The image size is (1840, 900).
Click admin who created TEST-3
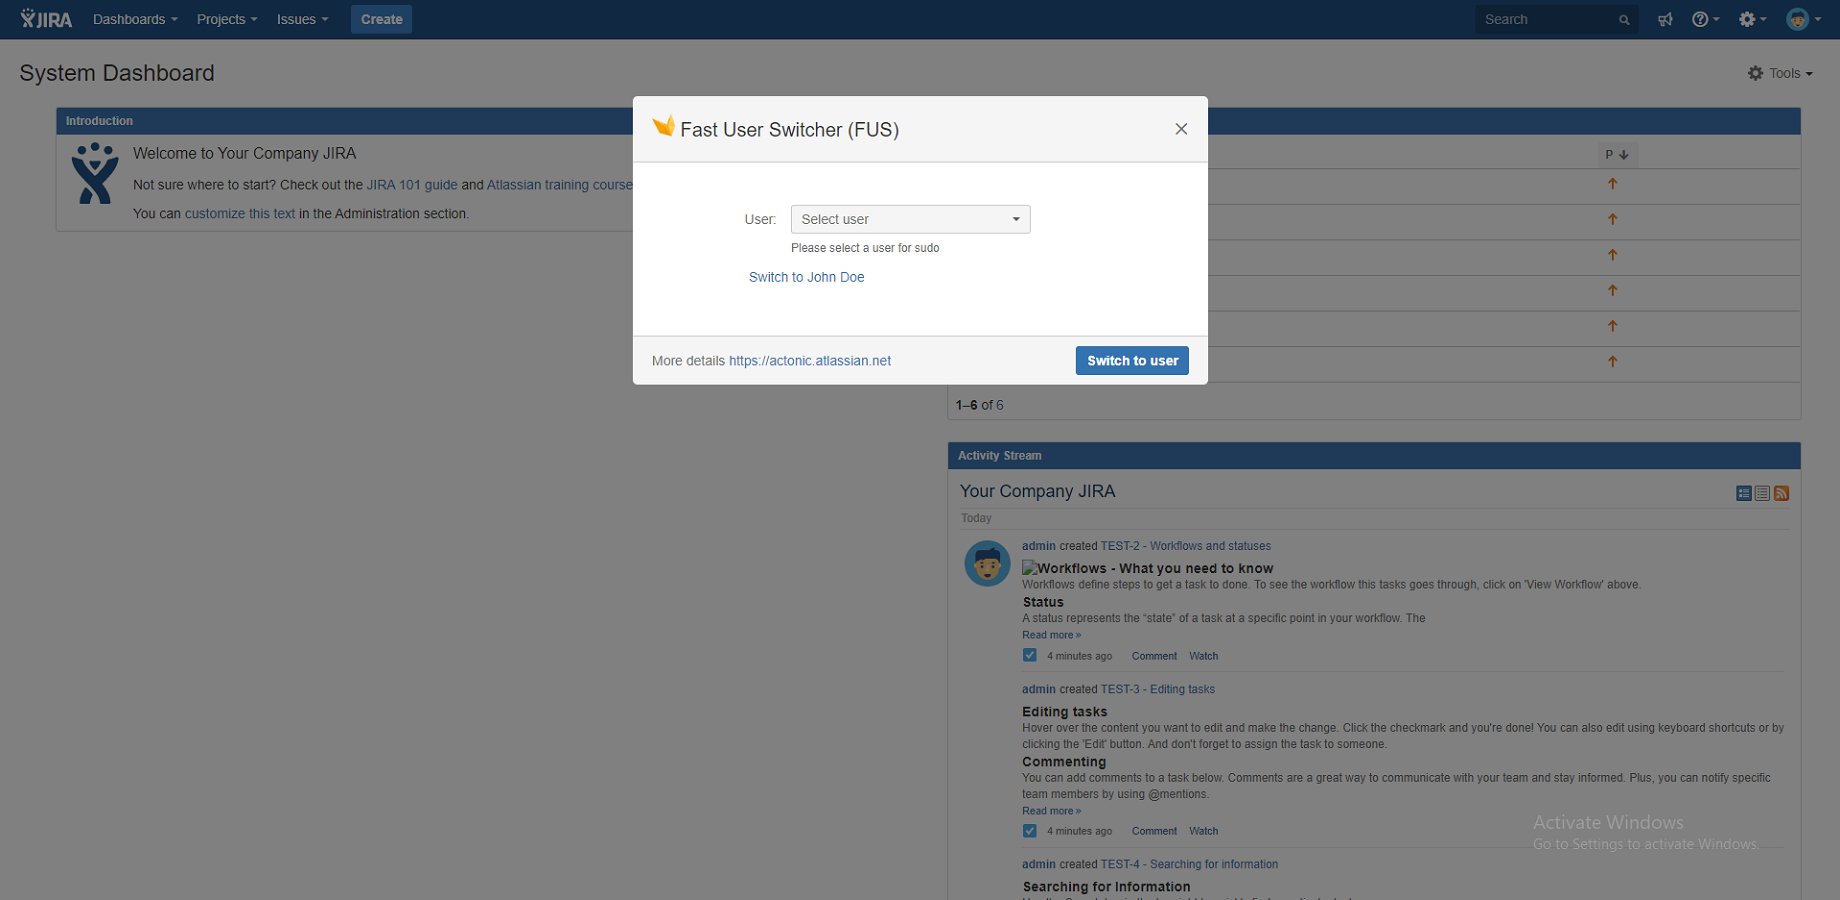tap(1038, 689)
